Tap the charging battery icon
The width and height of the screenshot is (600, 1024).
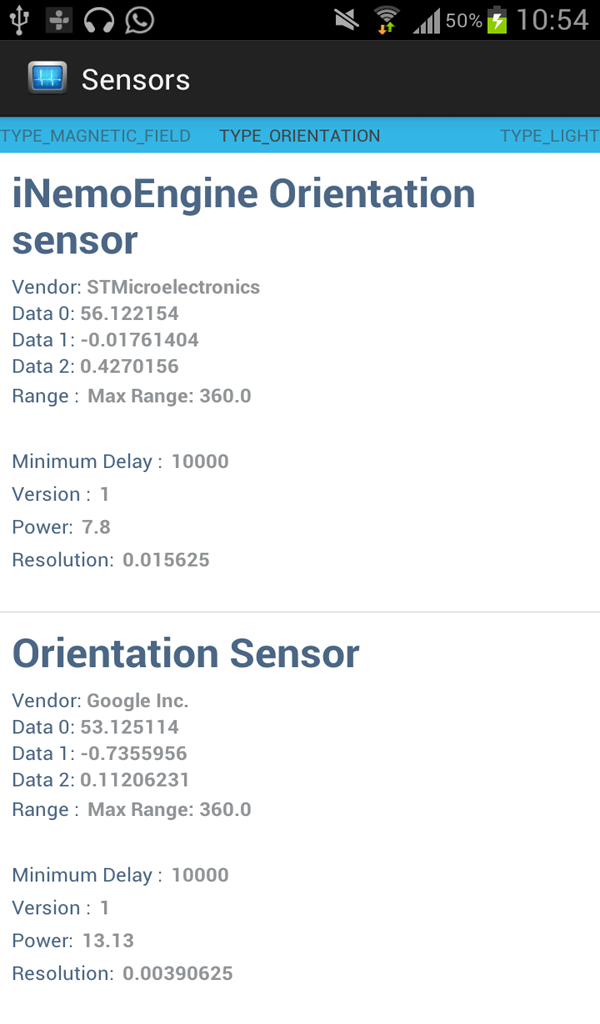(497, 19)
